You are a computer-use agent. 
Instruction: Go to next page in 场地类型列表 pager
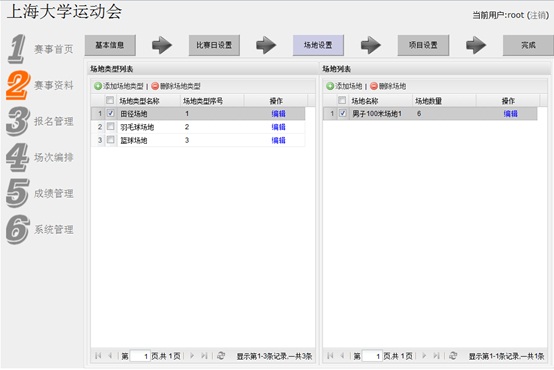[x=192, y=356]
